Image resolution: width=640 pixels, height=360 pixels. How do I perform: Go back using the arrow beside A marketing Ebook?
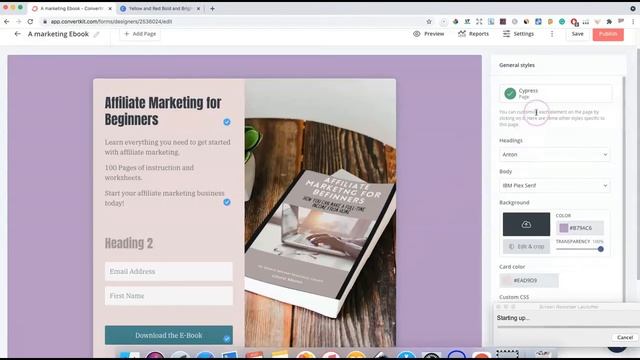tap(17, 34)
